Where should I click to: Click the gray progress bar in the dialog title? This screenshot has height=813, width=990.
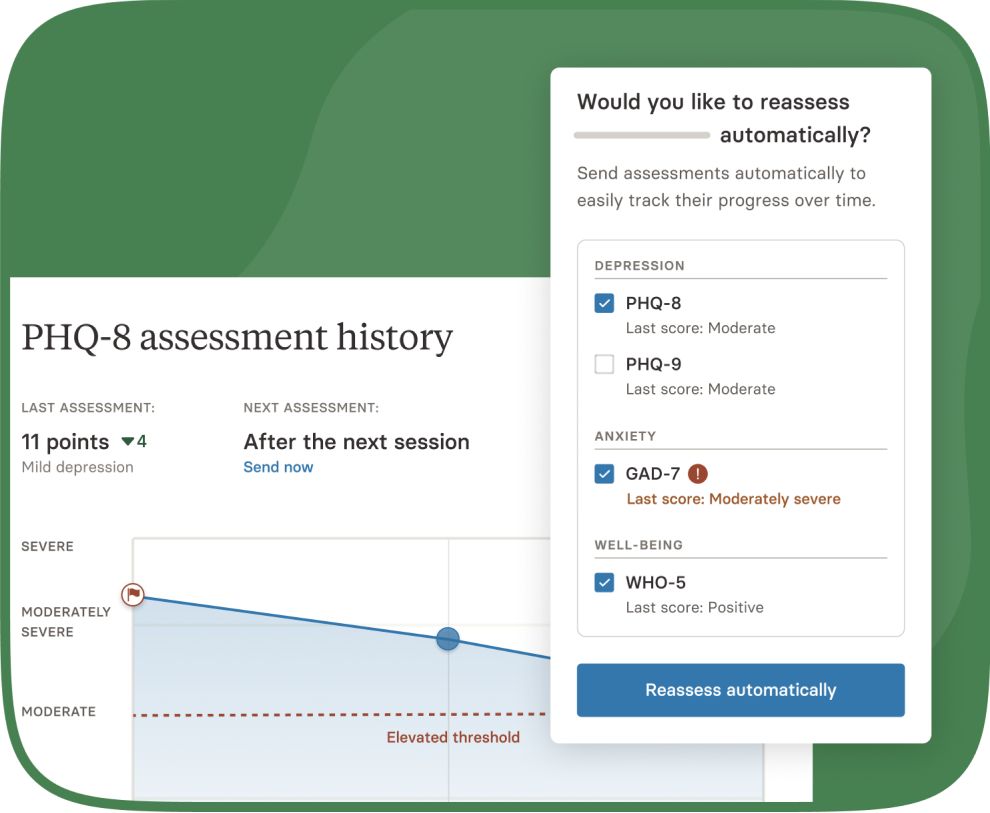tap(642, 133)
